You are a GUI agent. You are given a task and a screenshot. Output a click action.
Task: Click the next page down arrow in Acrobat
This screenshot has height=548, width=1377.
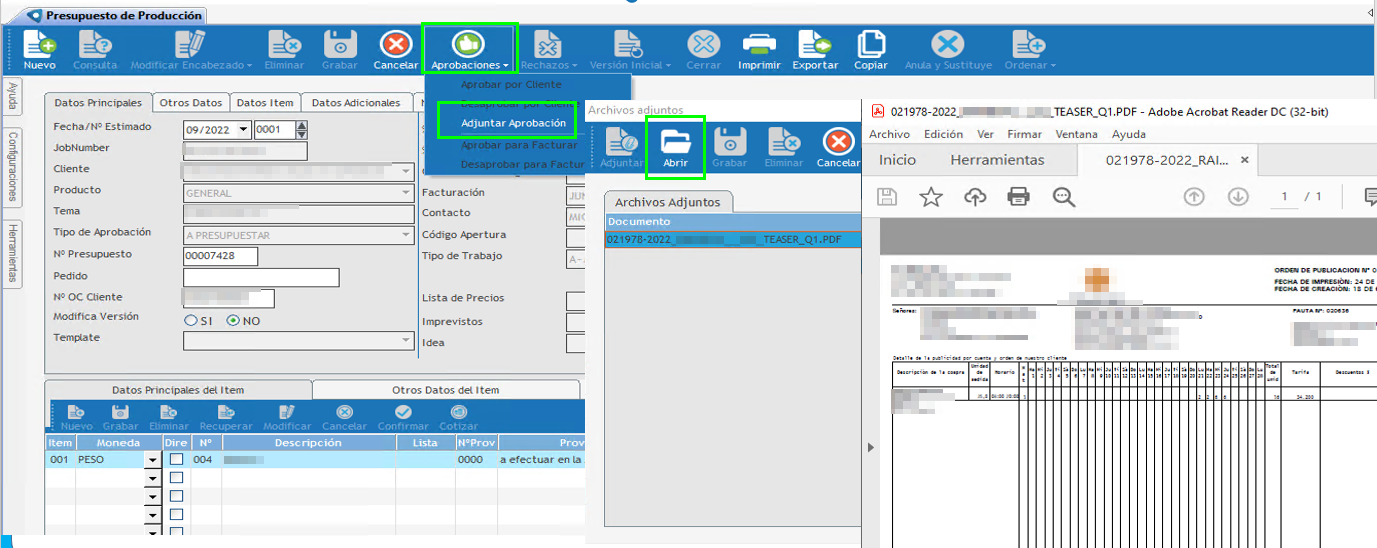[x=1238, y=196]
